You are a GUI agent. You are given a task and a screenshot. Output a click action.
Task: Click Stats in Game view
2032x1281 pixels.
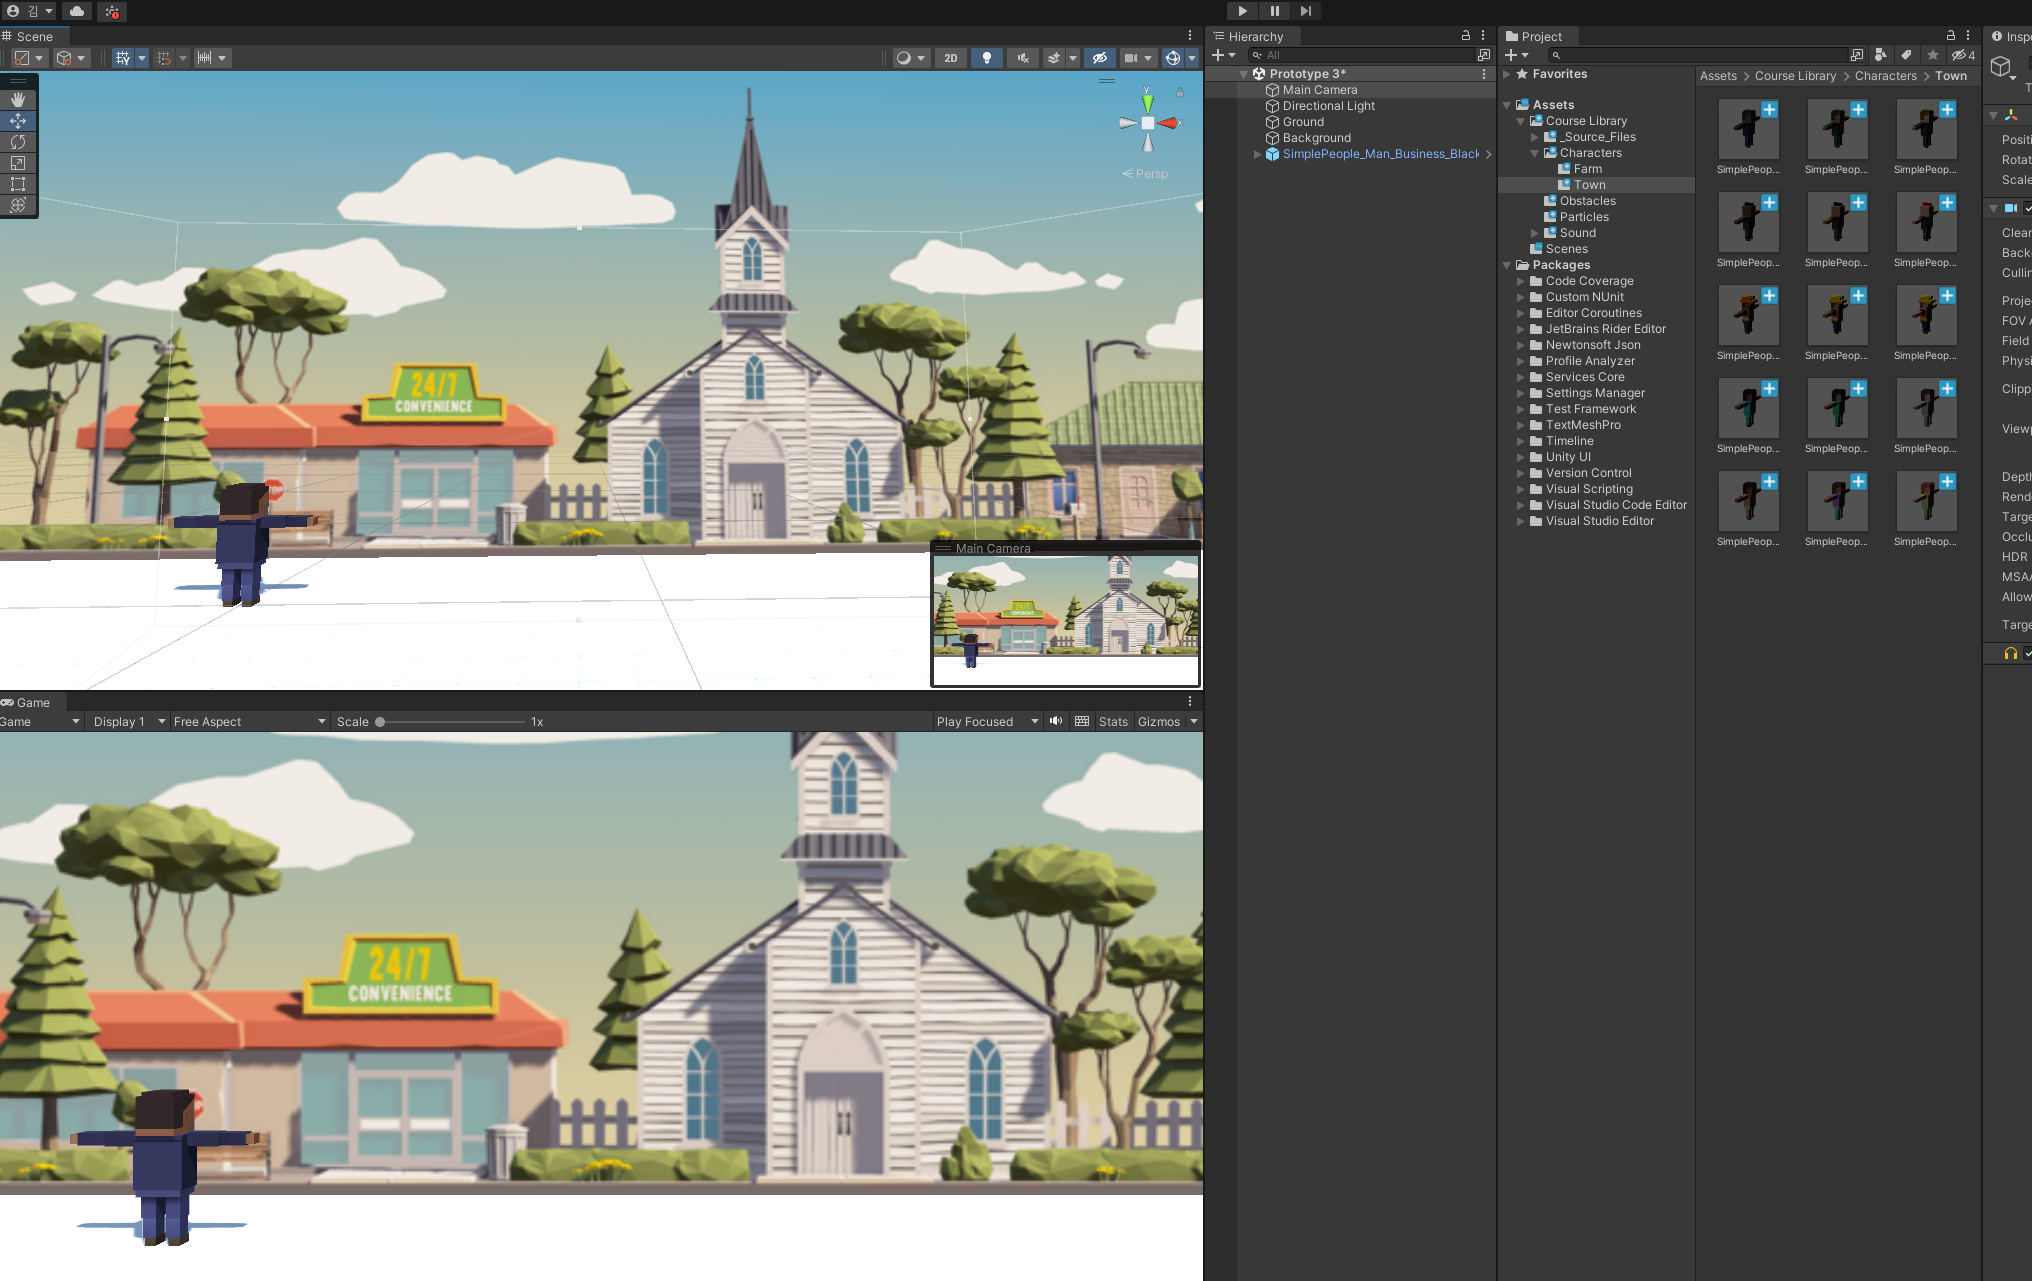point(1113,722)
